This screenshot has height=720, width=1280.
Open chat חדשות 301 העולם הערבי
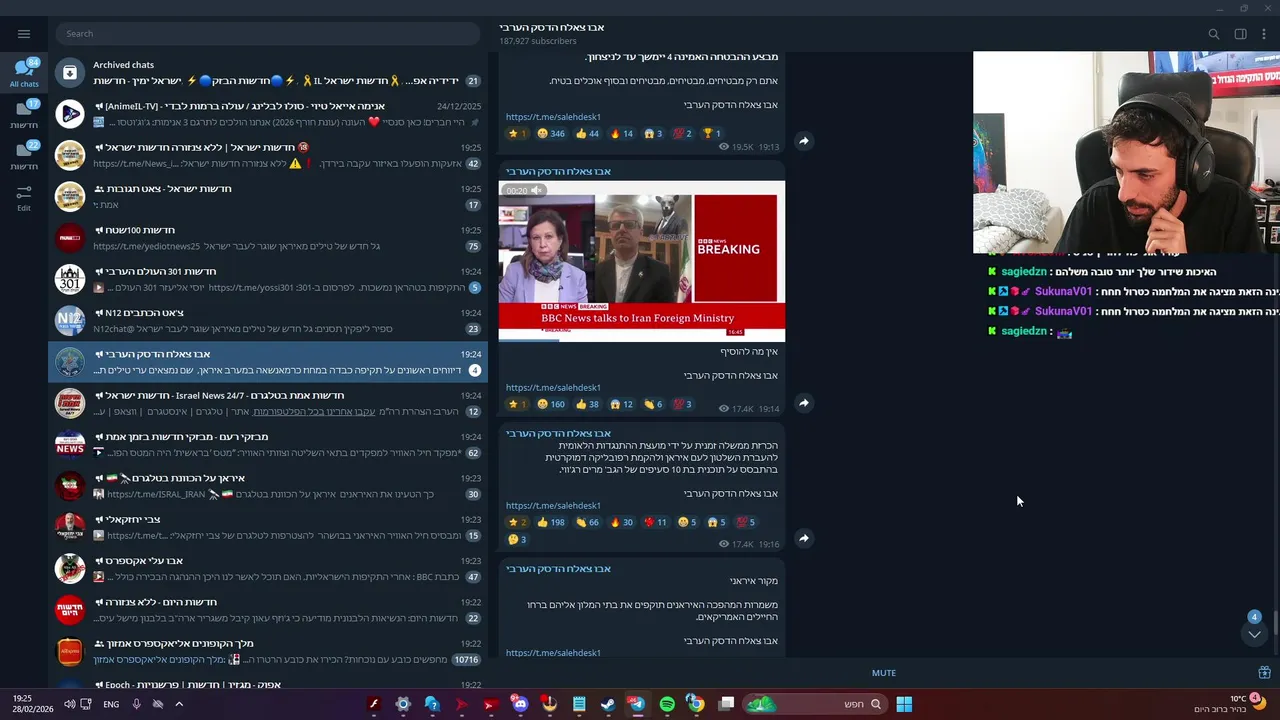point(268,279)
